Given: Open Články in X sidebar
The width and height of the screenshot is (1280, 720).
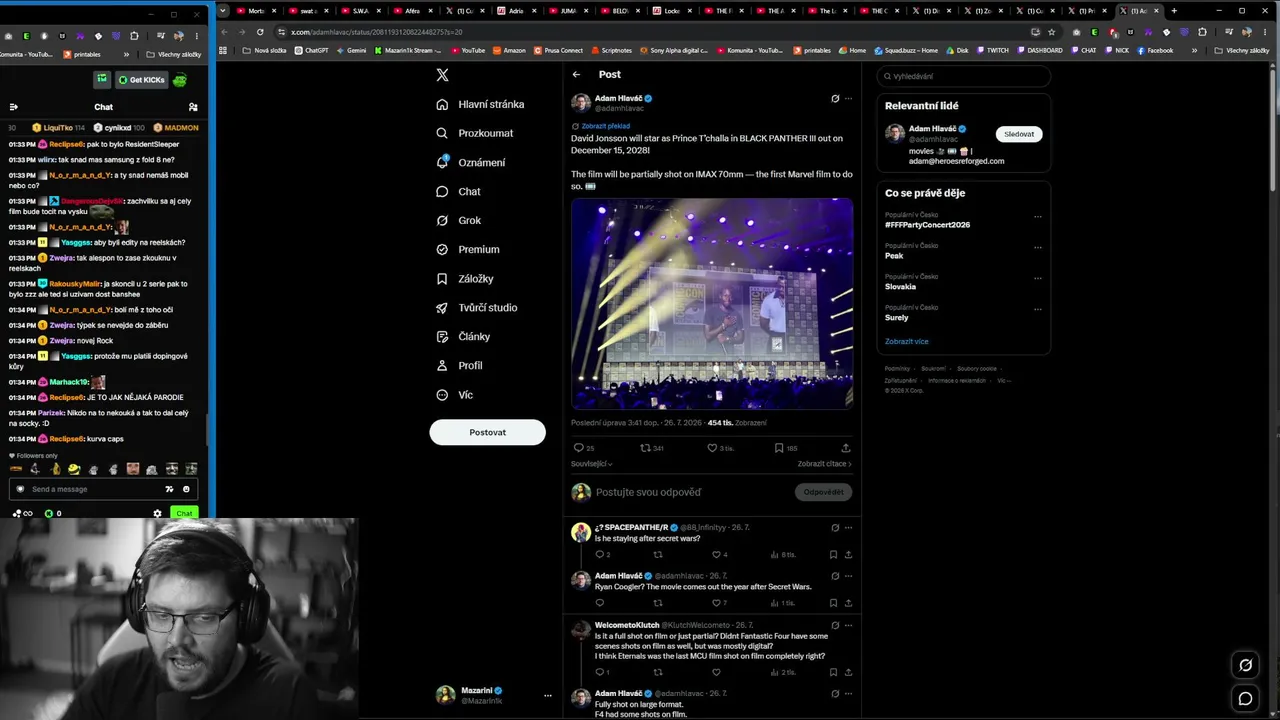Looking at the screenshot, I should (463, 336).
